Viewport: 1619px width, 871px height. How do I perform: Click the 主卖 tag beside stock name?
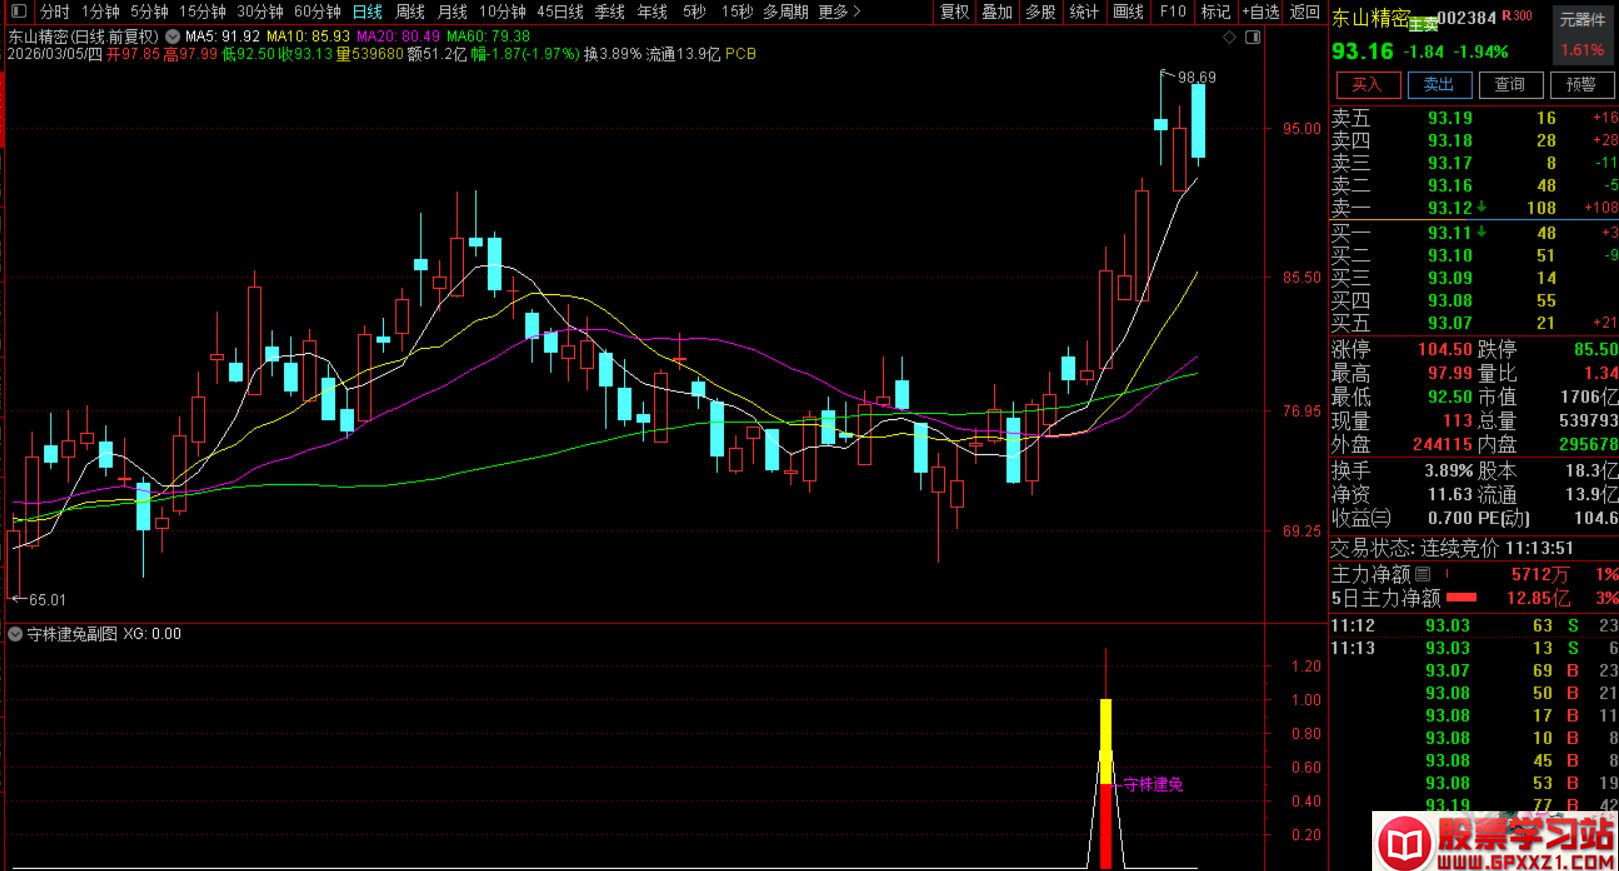pos(1423,26)
